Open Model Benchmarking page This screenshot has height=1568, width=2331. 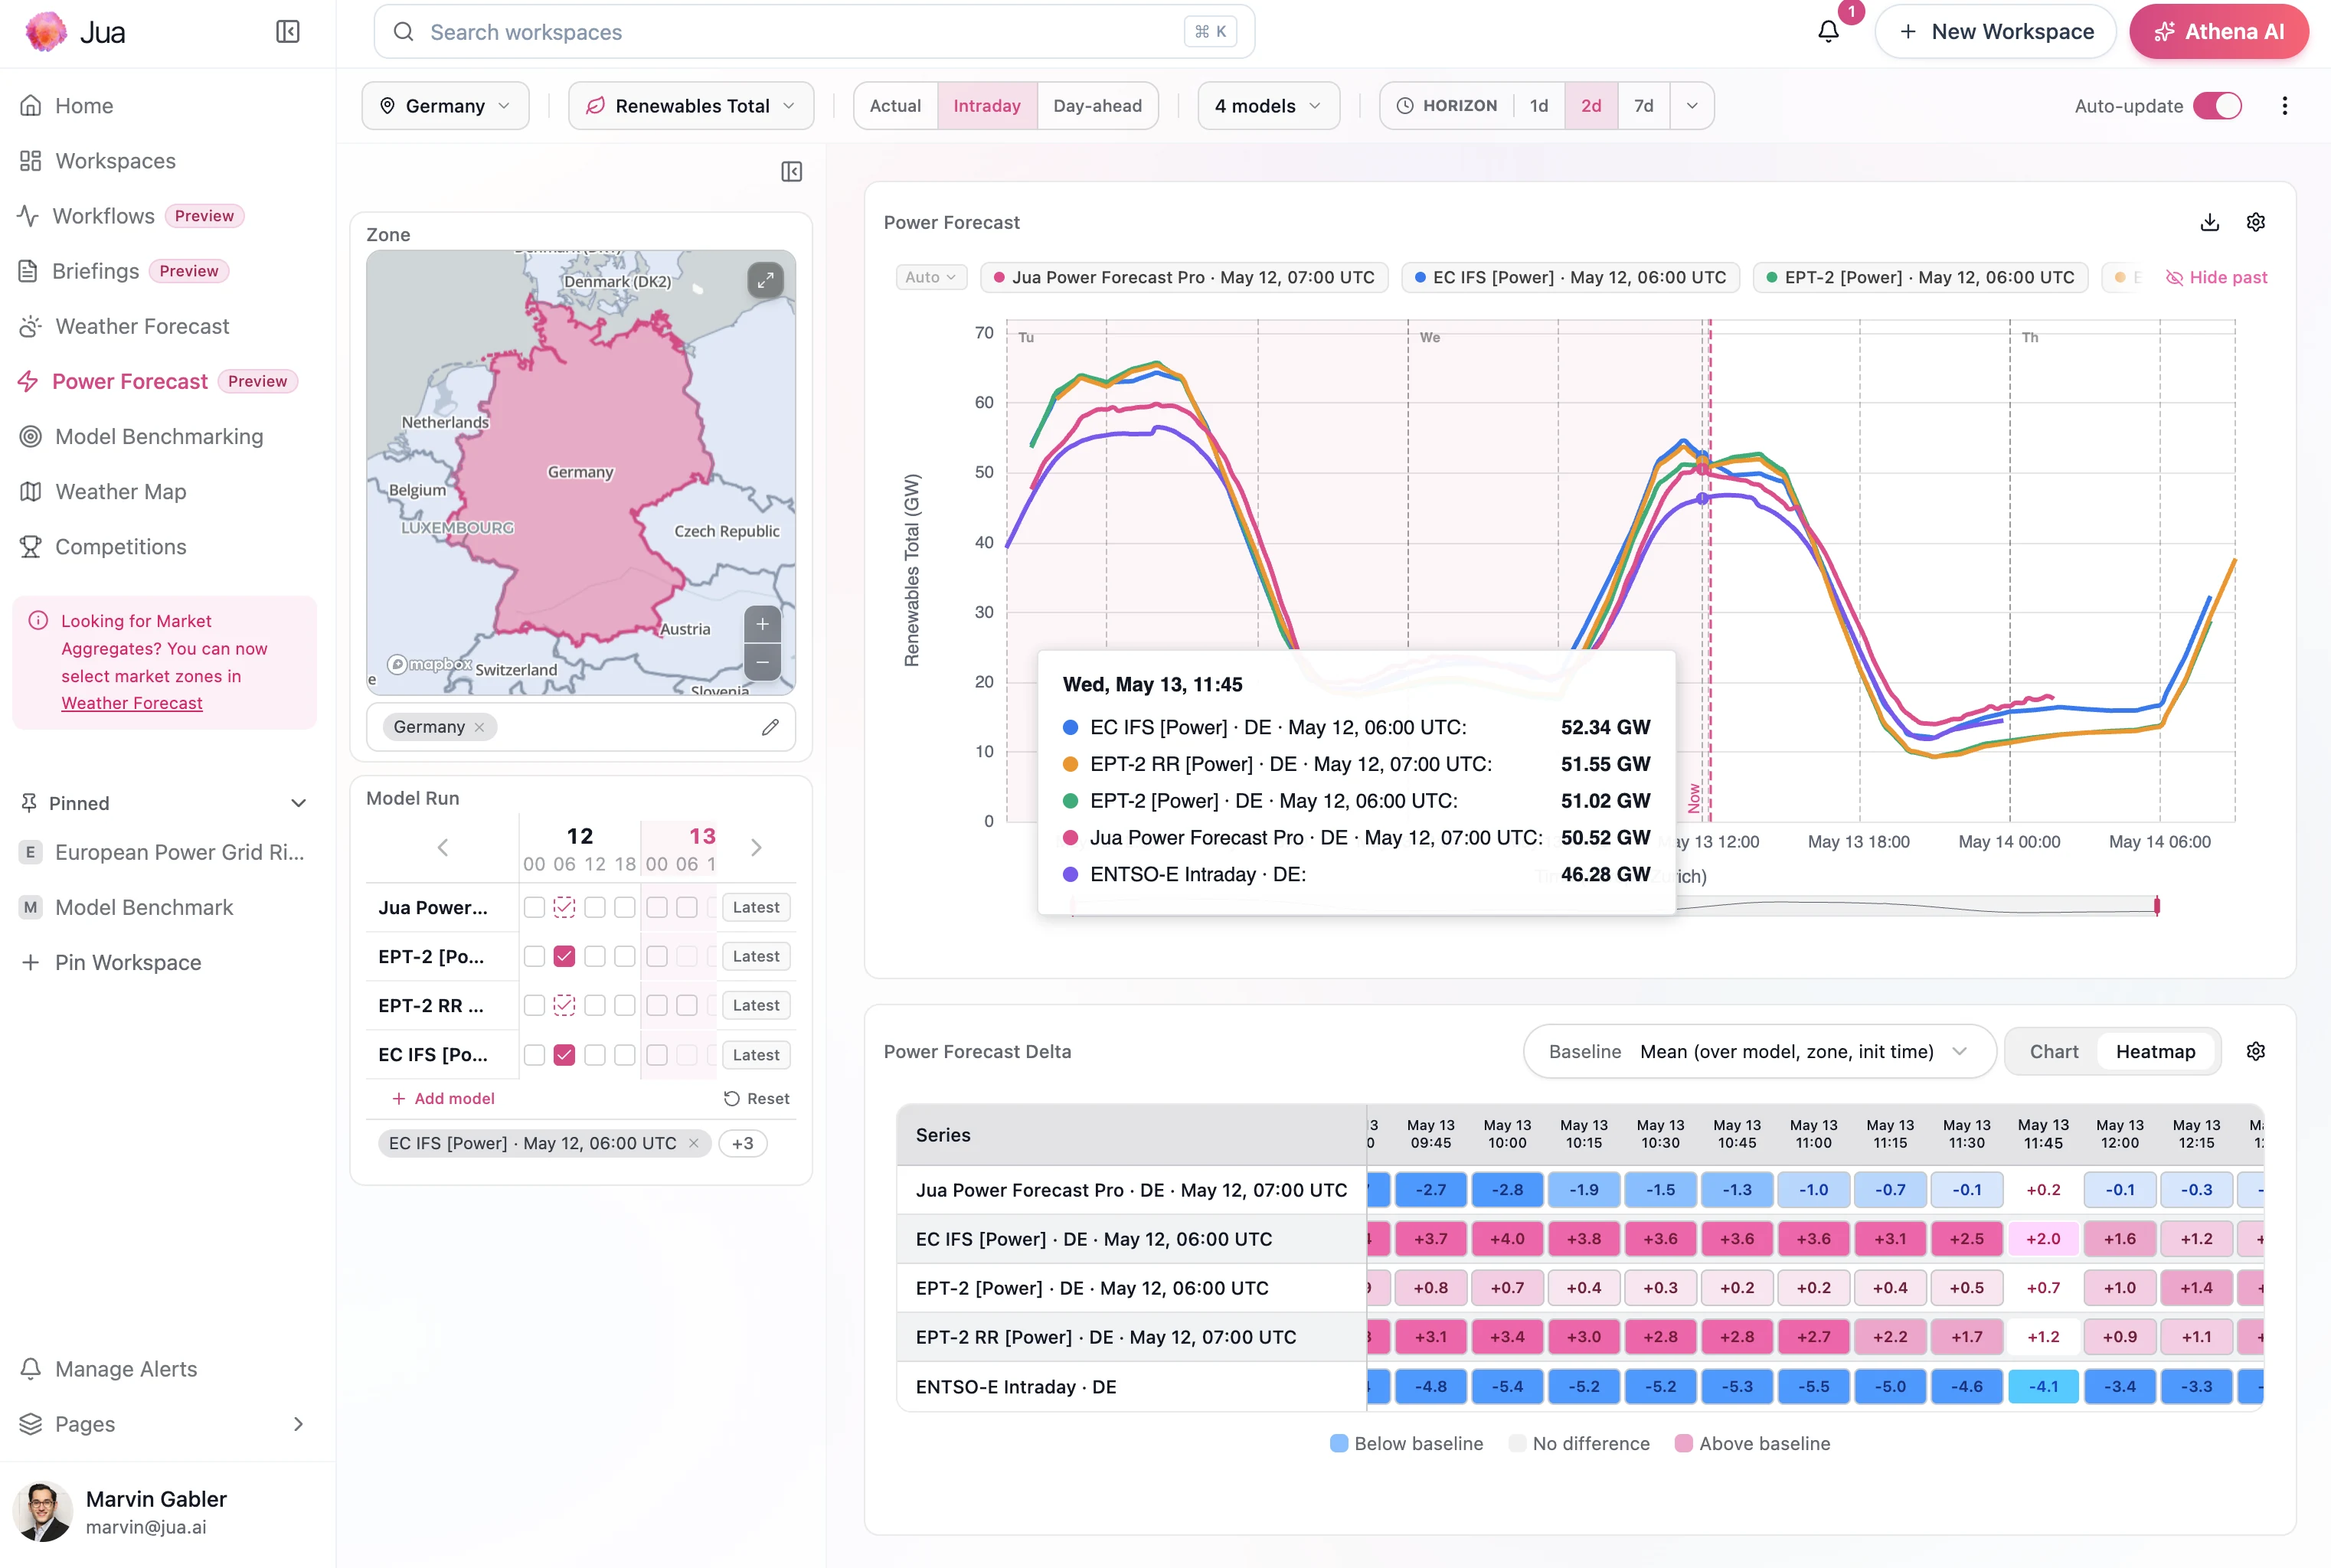coord(159,436)
